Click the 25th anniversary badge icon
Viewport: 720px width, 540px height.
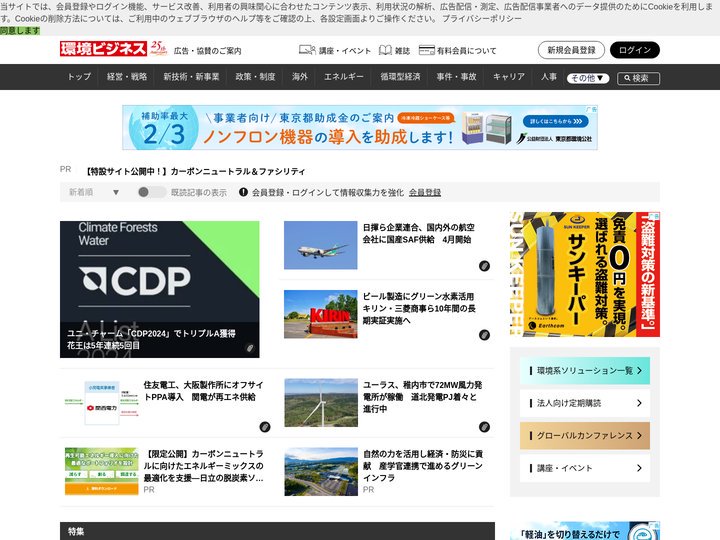pos(158,48)
